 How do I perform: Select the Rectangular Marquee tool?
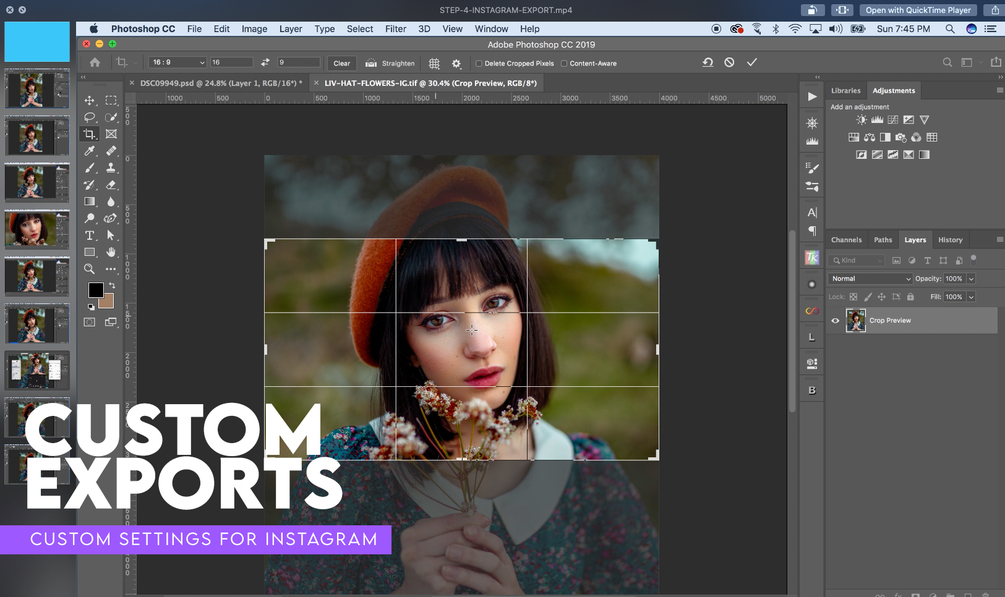[x=111, y=101]
